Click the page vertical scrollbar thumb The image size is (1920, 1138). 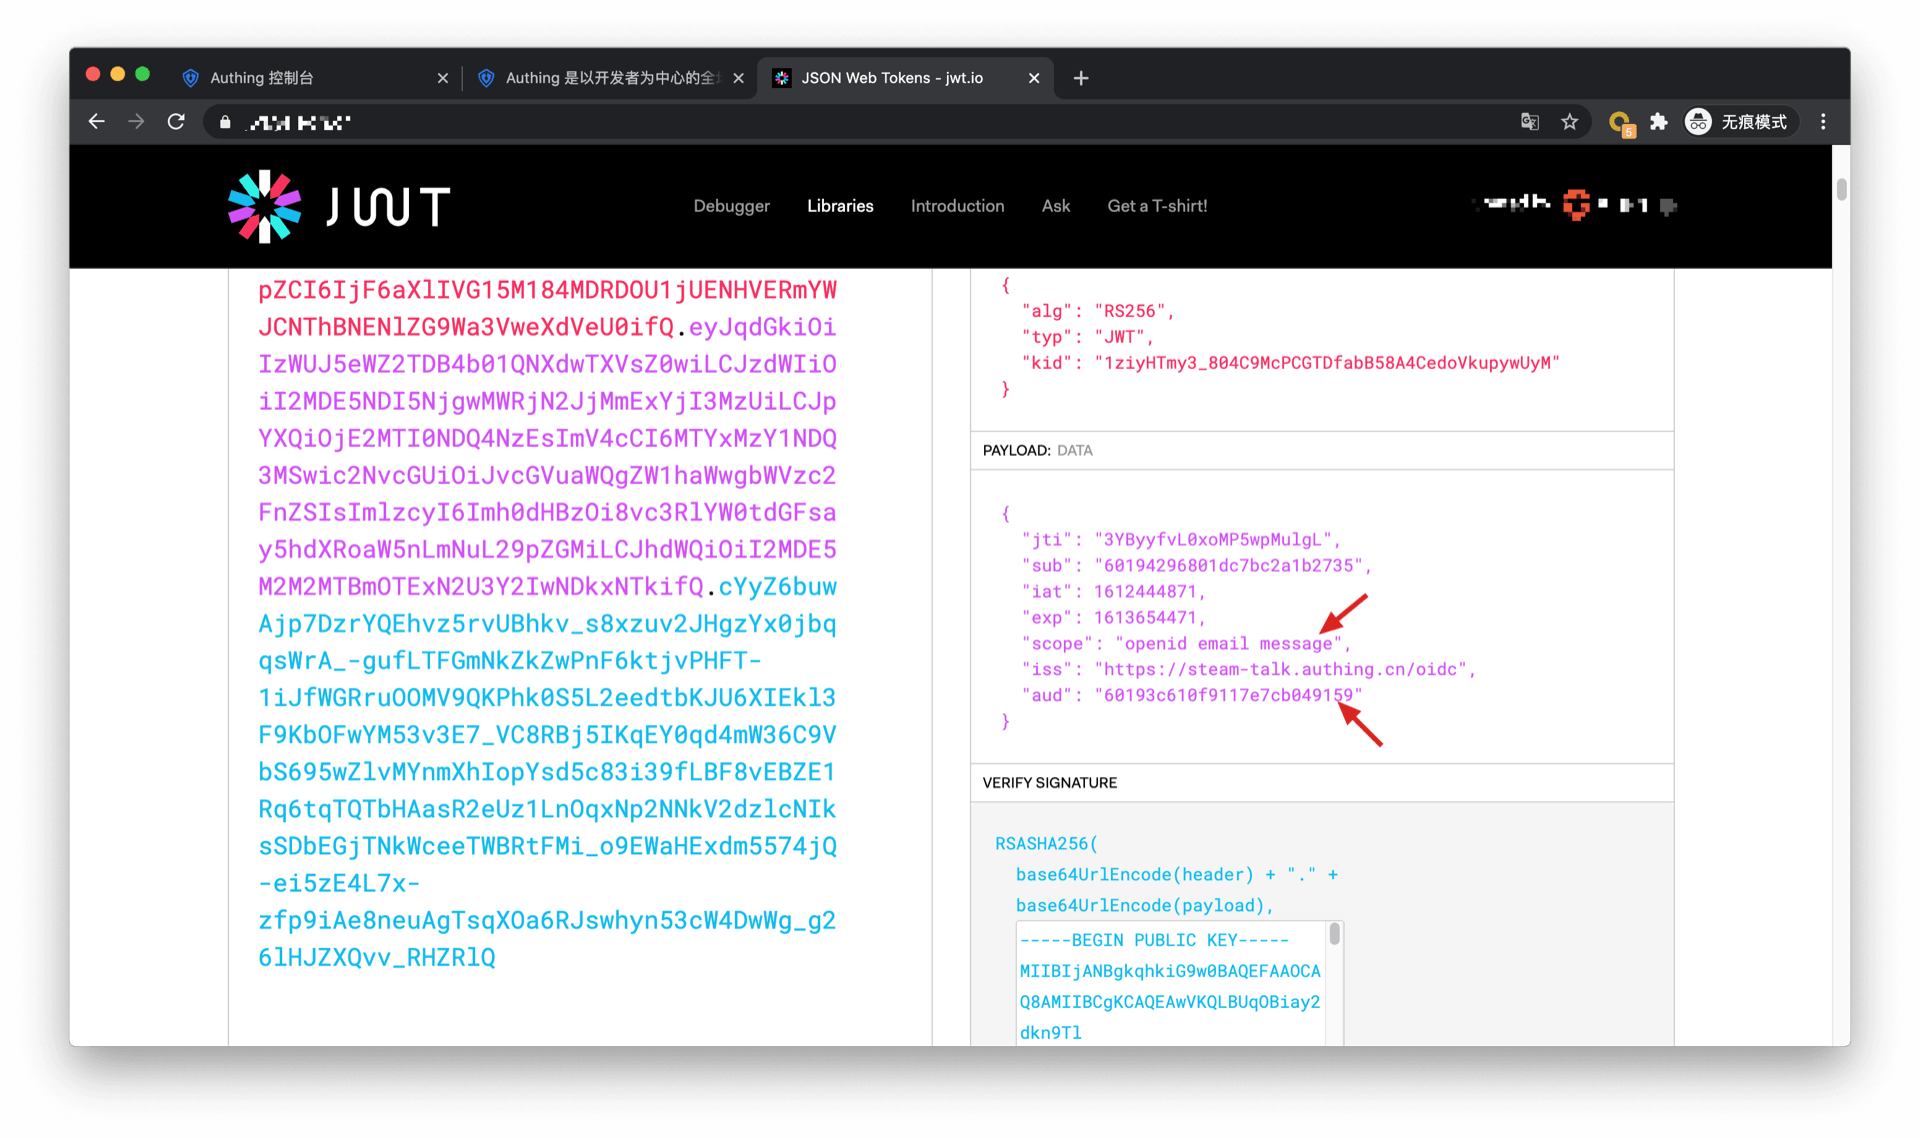tap(1841, 189)
